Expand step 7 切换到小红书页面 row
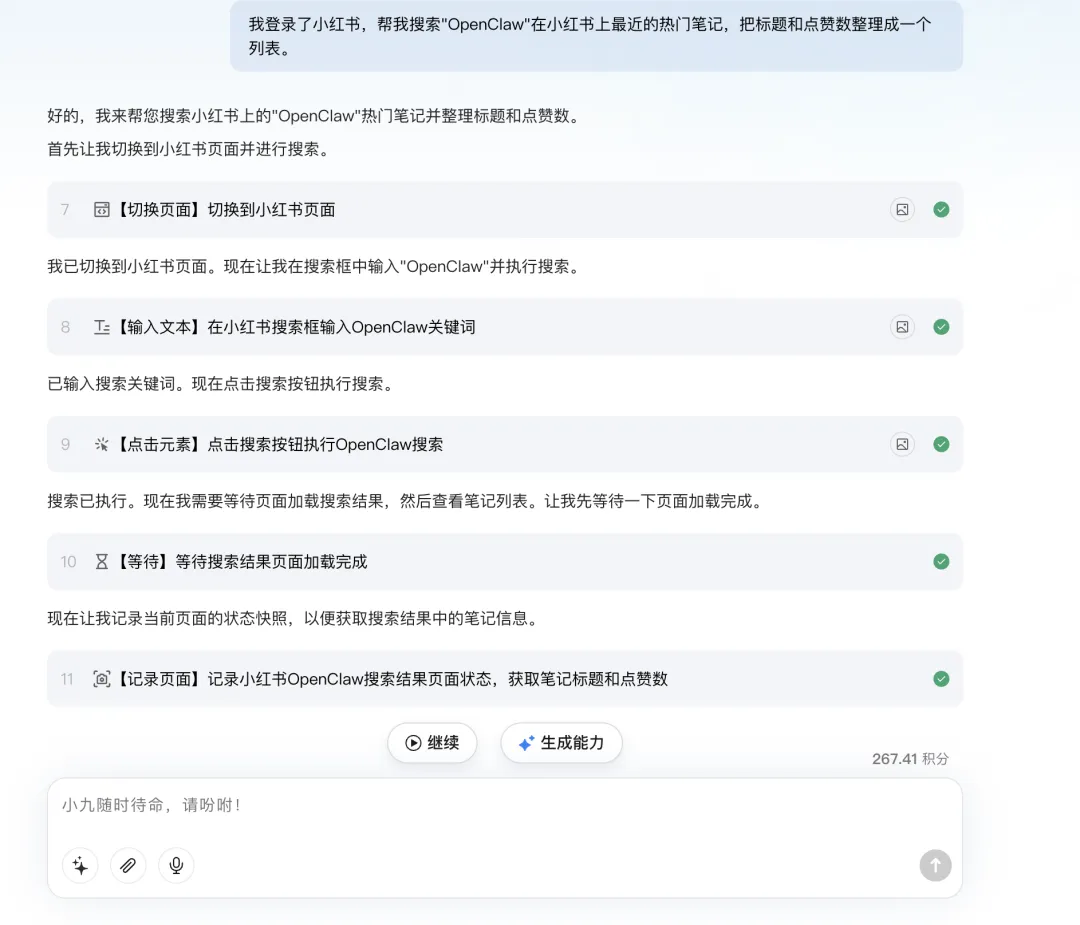 pyautogui.click(x=504, y=209)
